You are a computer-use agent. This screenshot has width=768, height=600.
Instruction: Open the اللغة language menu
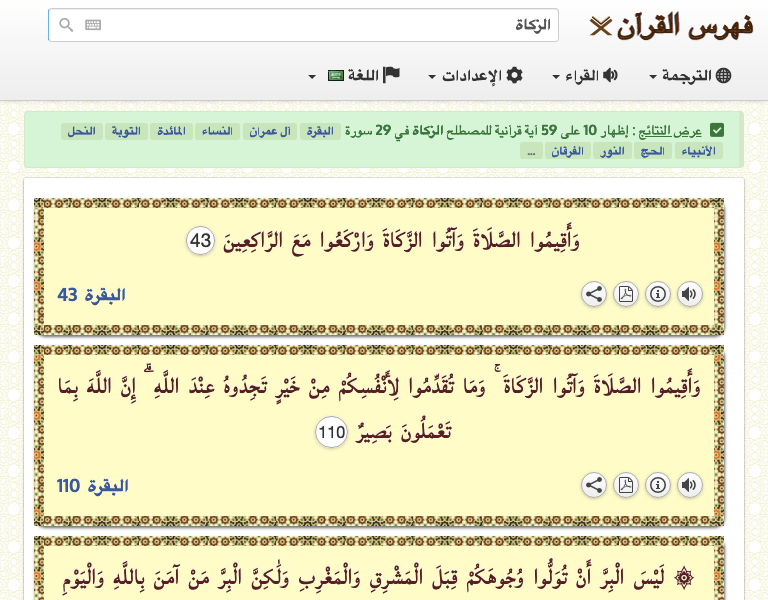[355, 76]
